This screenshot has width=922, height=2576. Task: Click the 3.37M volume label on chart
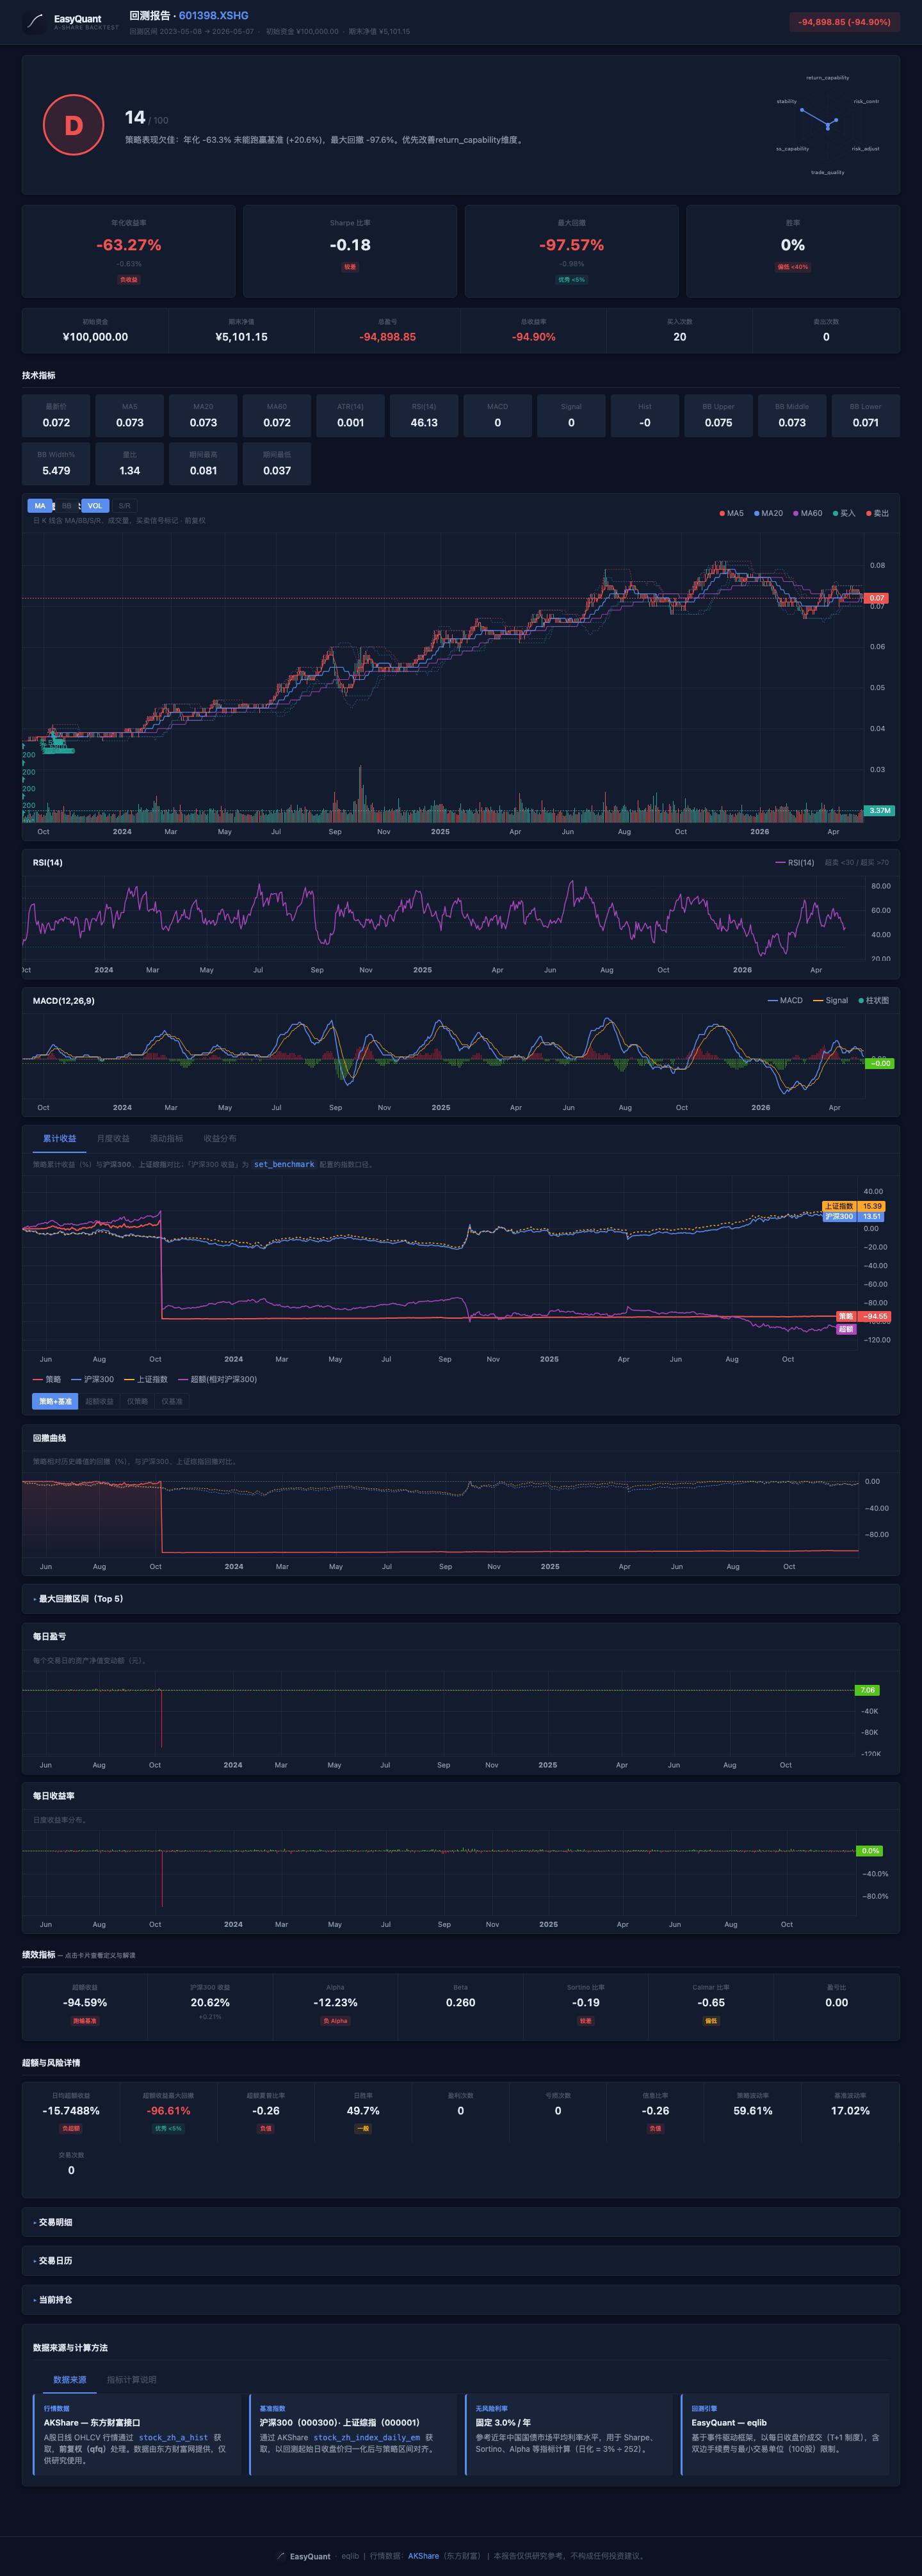pyautogui.click(x=880, y=811)
